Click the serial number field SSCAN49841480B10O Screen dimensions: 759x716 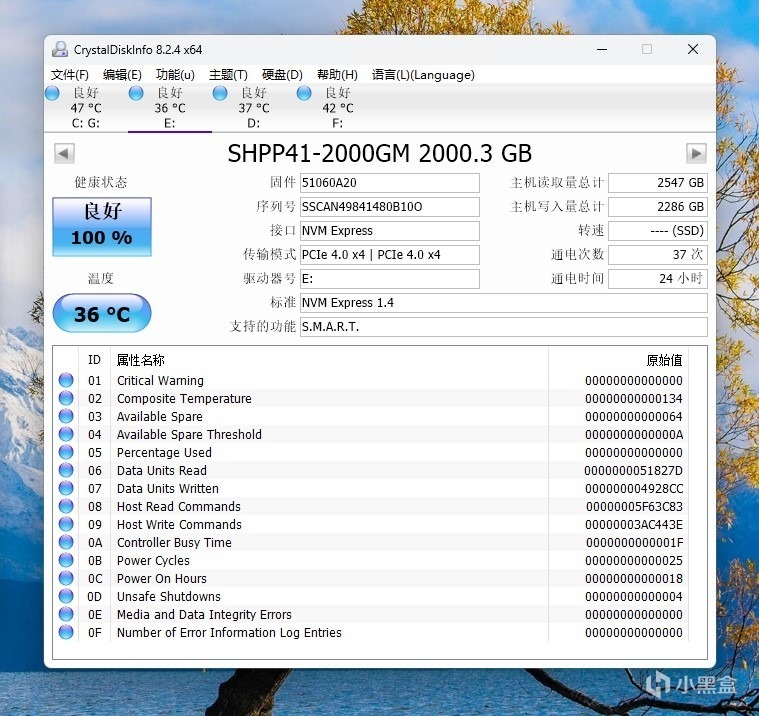coord(390,207)
